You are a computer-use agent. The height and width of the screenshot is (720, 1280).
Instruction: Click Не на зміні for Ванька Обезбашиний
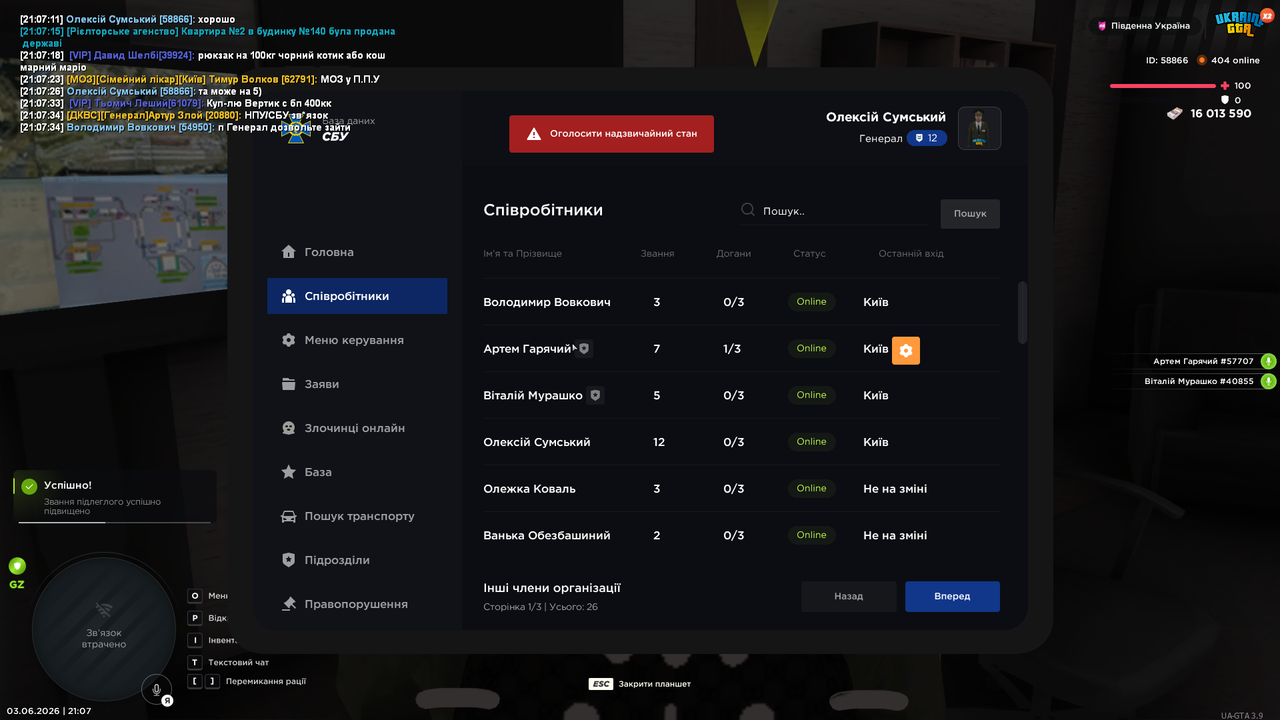[895, 536]
